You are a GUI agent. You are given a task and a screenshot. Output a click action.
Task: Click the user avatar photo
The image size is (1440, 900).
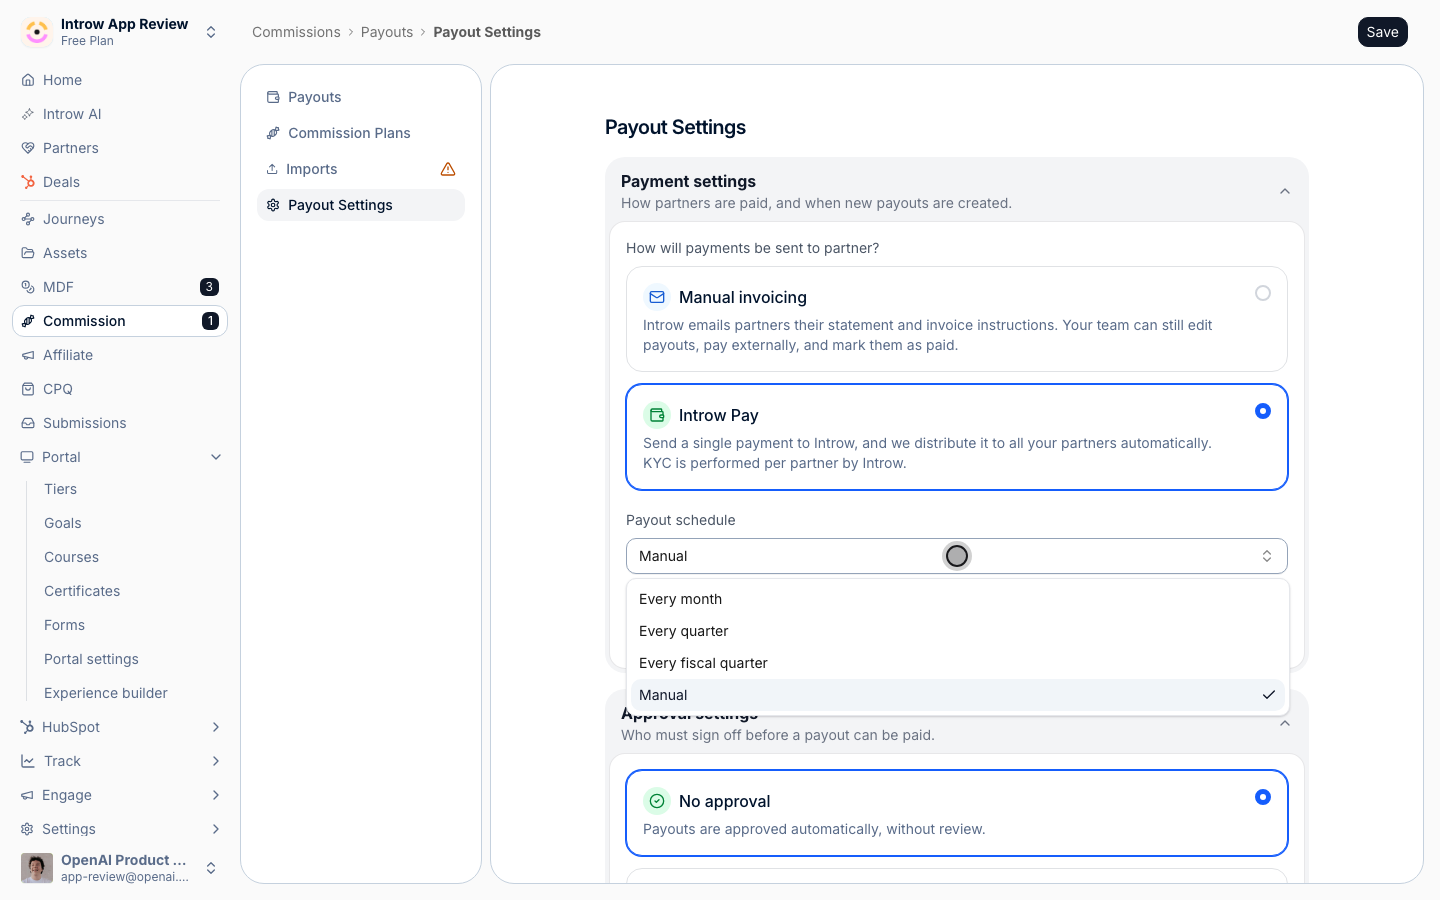point(37,868)
